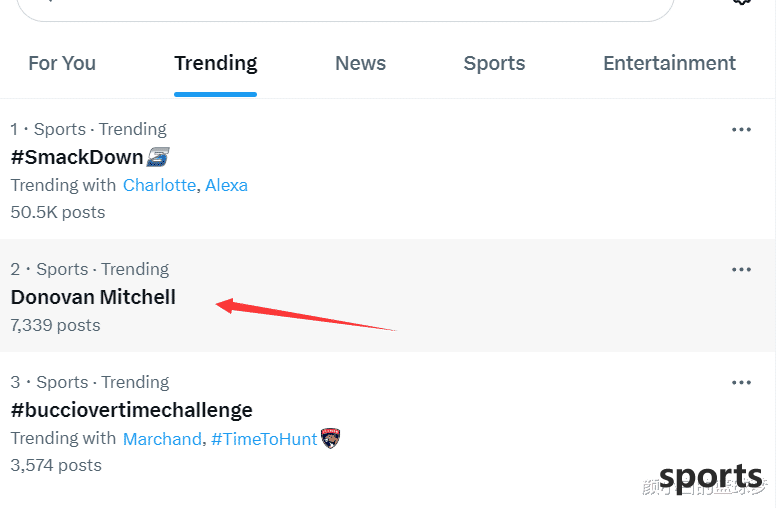Open the Sports tab

coord(494,63)
